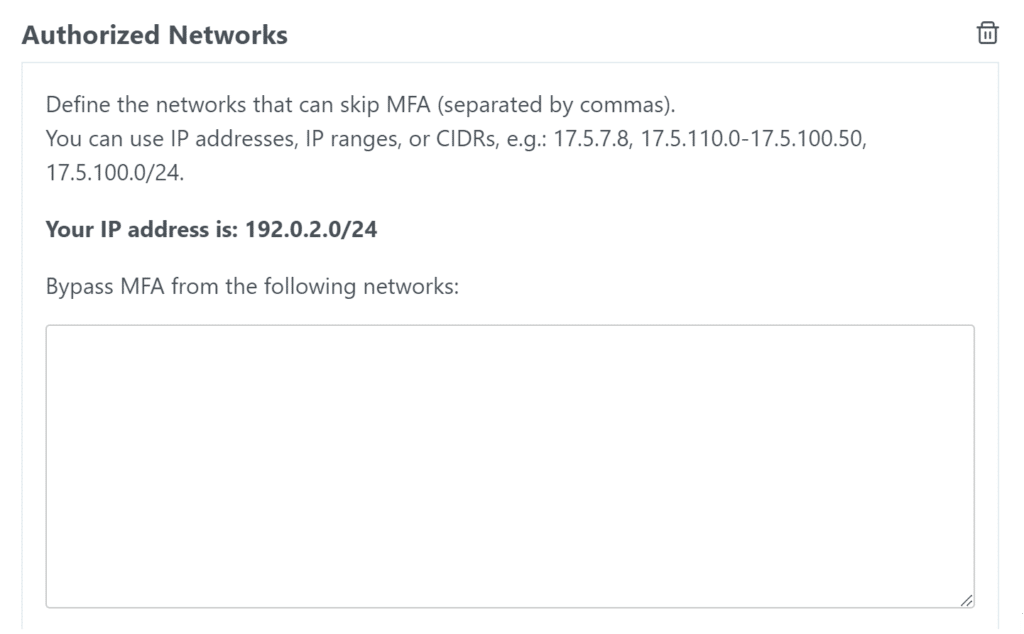
Task: Click the trash icon to delete Authorized Networks
Action: pos(986,33)
